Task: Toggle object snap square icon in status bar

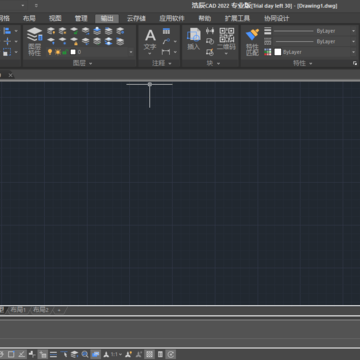Action: pyautogui.click(x=11, y=354)
